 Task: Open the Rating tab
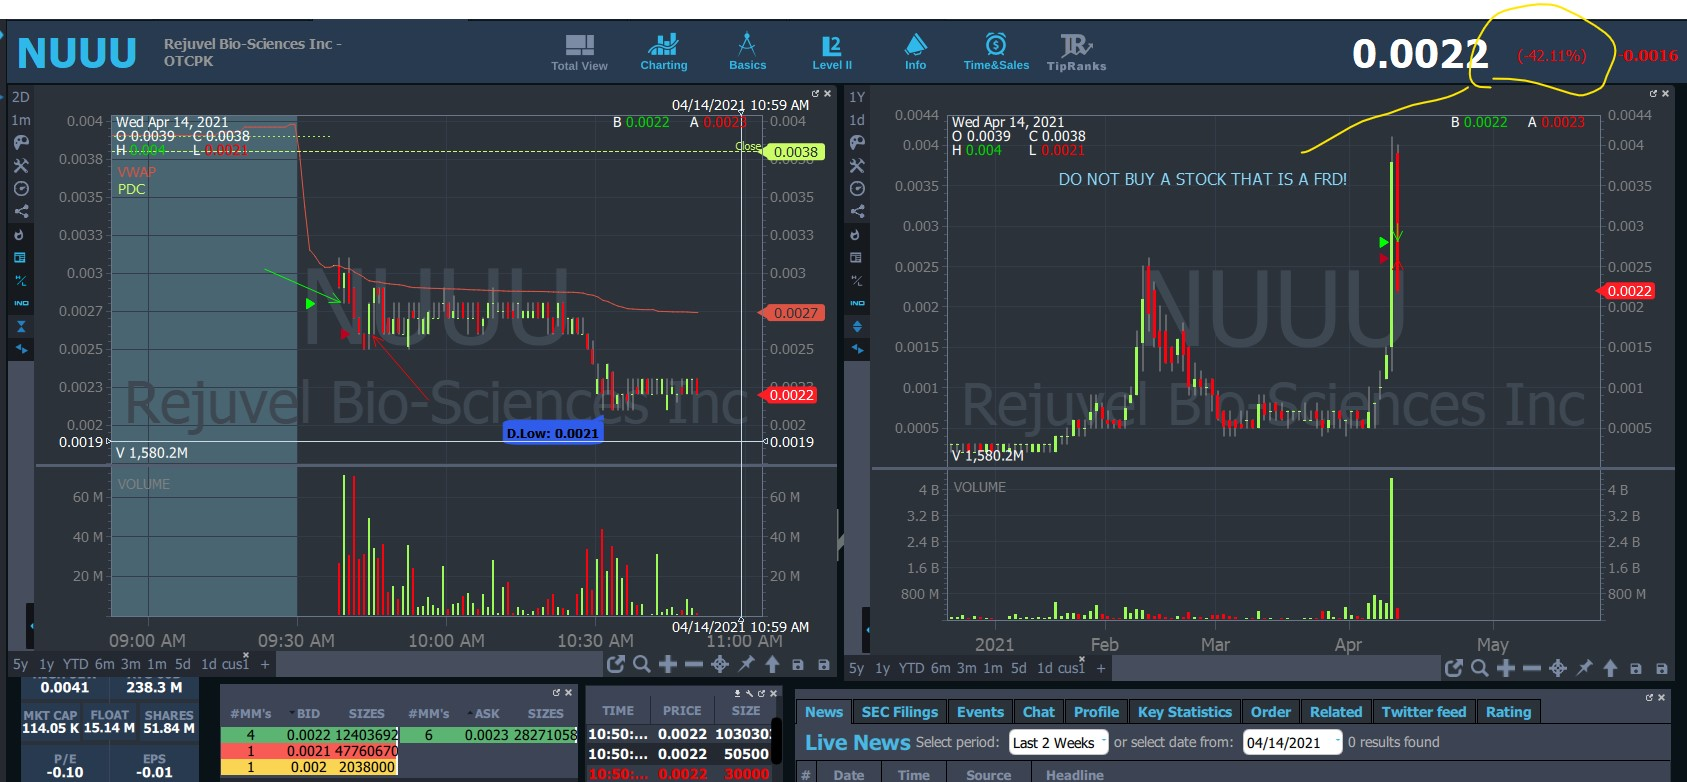coord(1508,712)
